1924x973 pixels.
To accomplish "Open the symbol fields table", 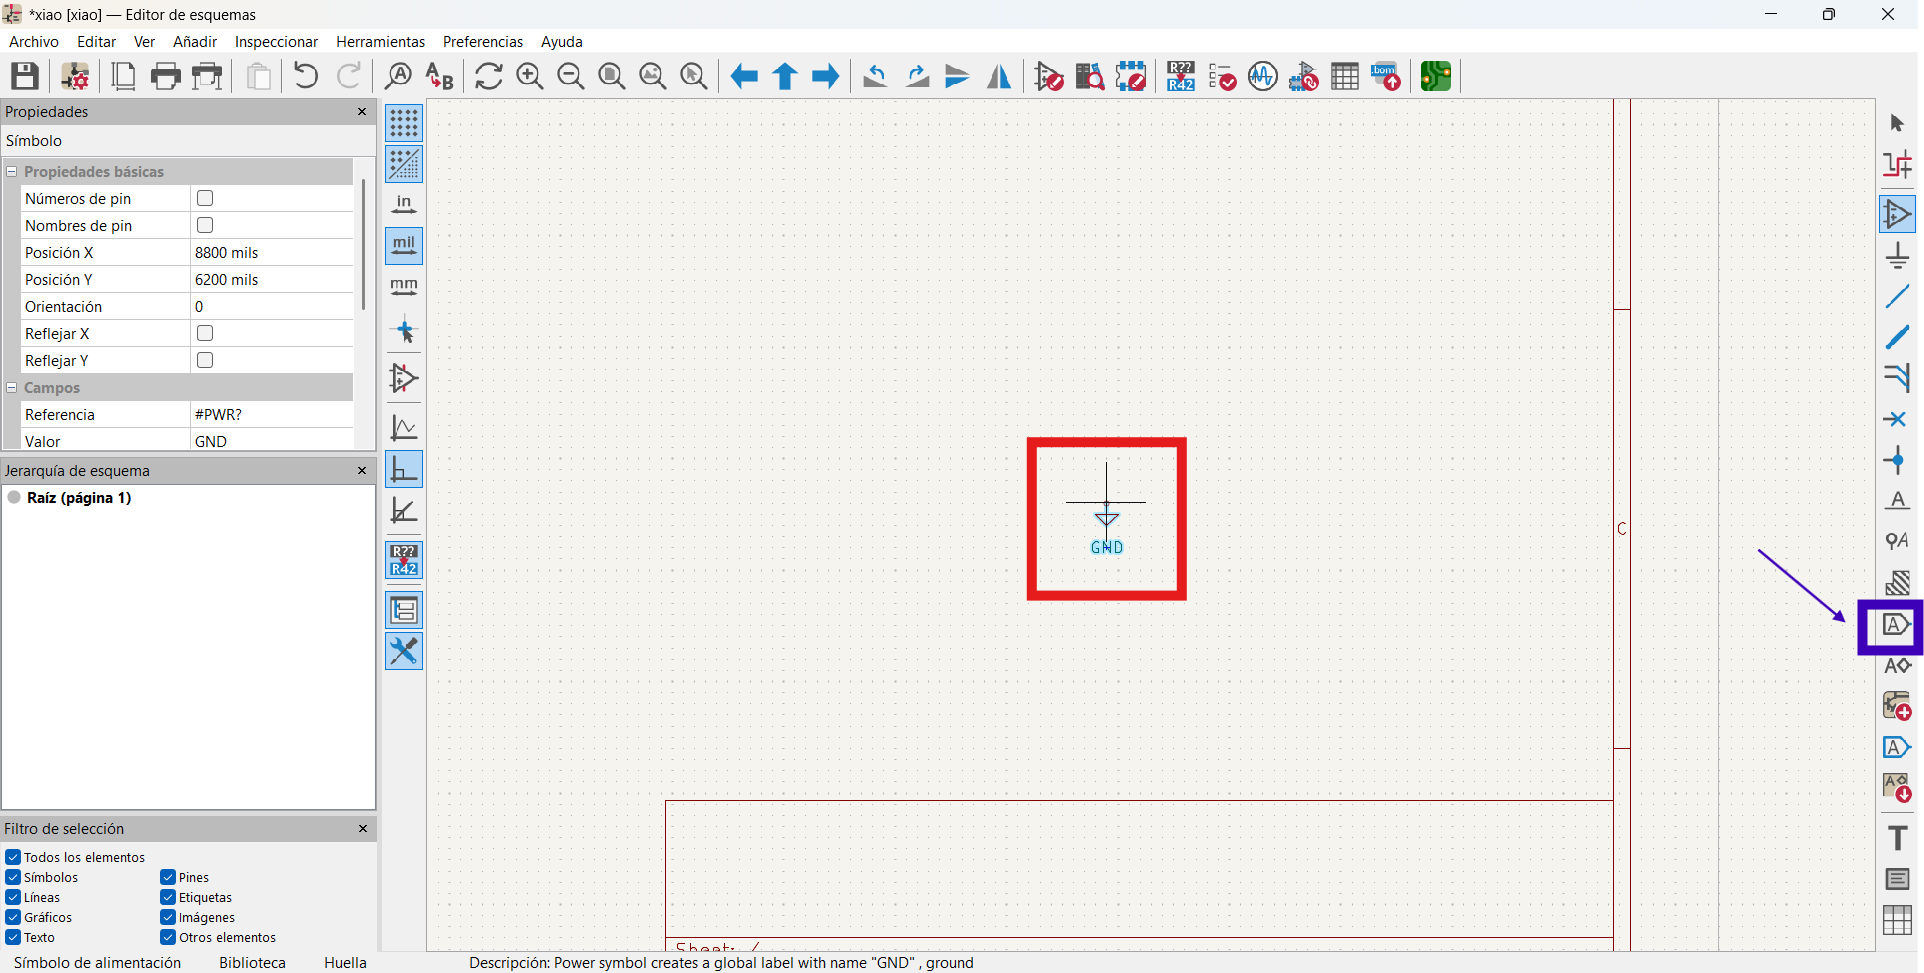I will (x=1345, y=76).
